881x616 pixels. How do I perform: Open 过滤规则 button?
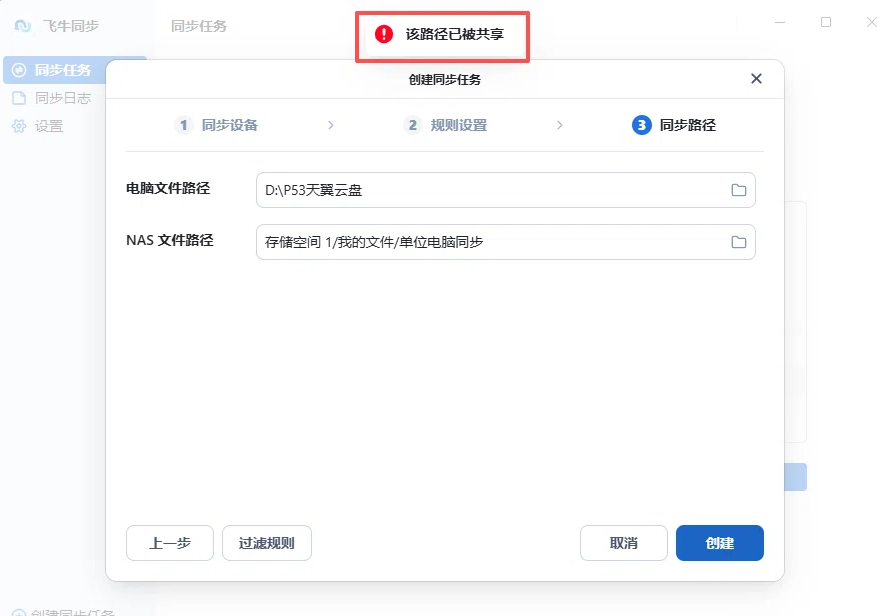point(267,543)
